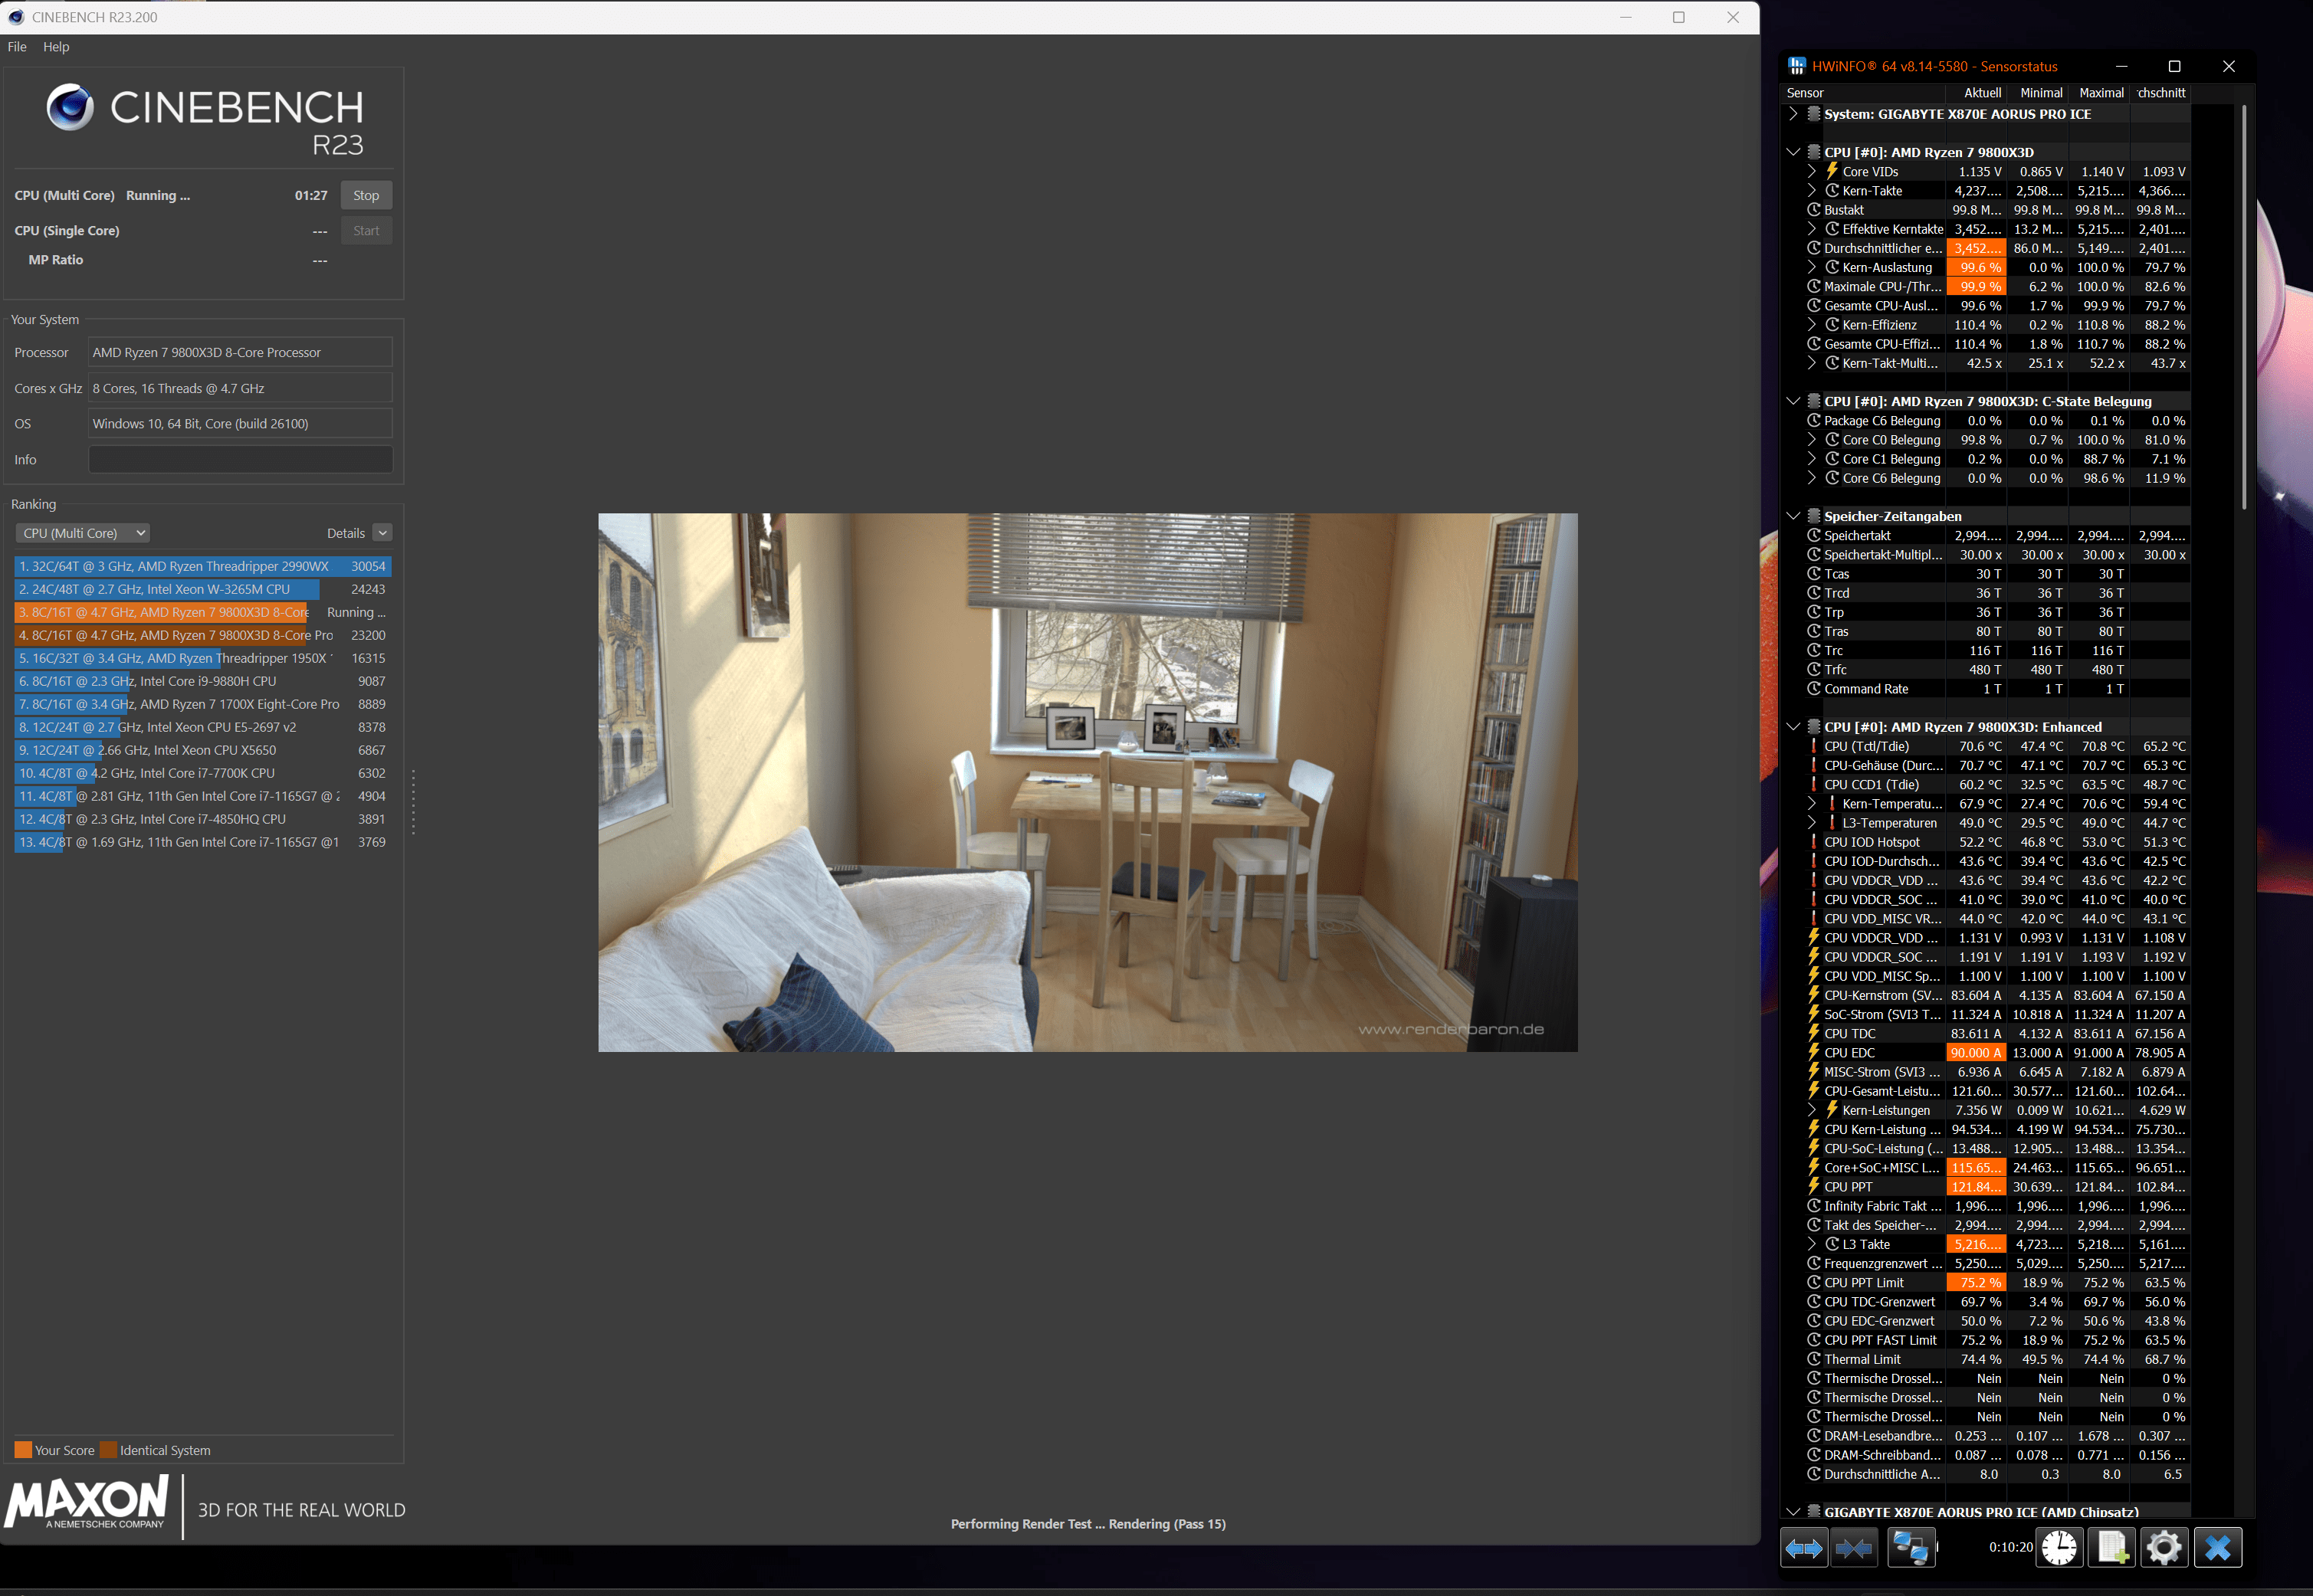Select 9800X3D ranking entry scoring 23200

coord(203,635)
